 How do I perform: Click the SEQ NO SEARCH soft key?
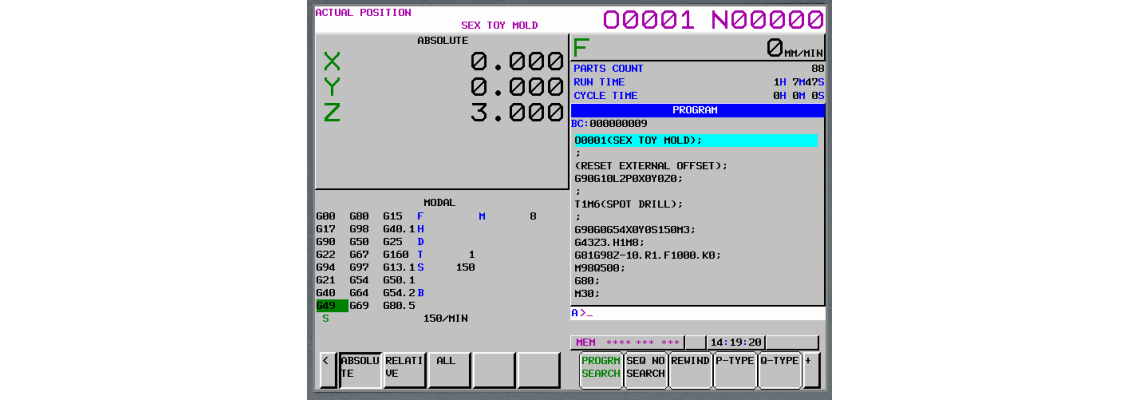[x=646, y=370]
